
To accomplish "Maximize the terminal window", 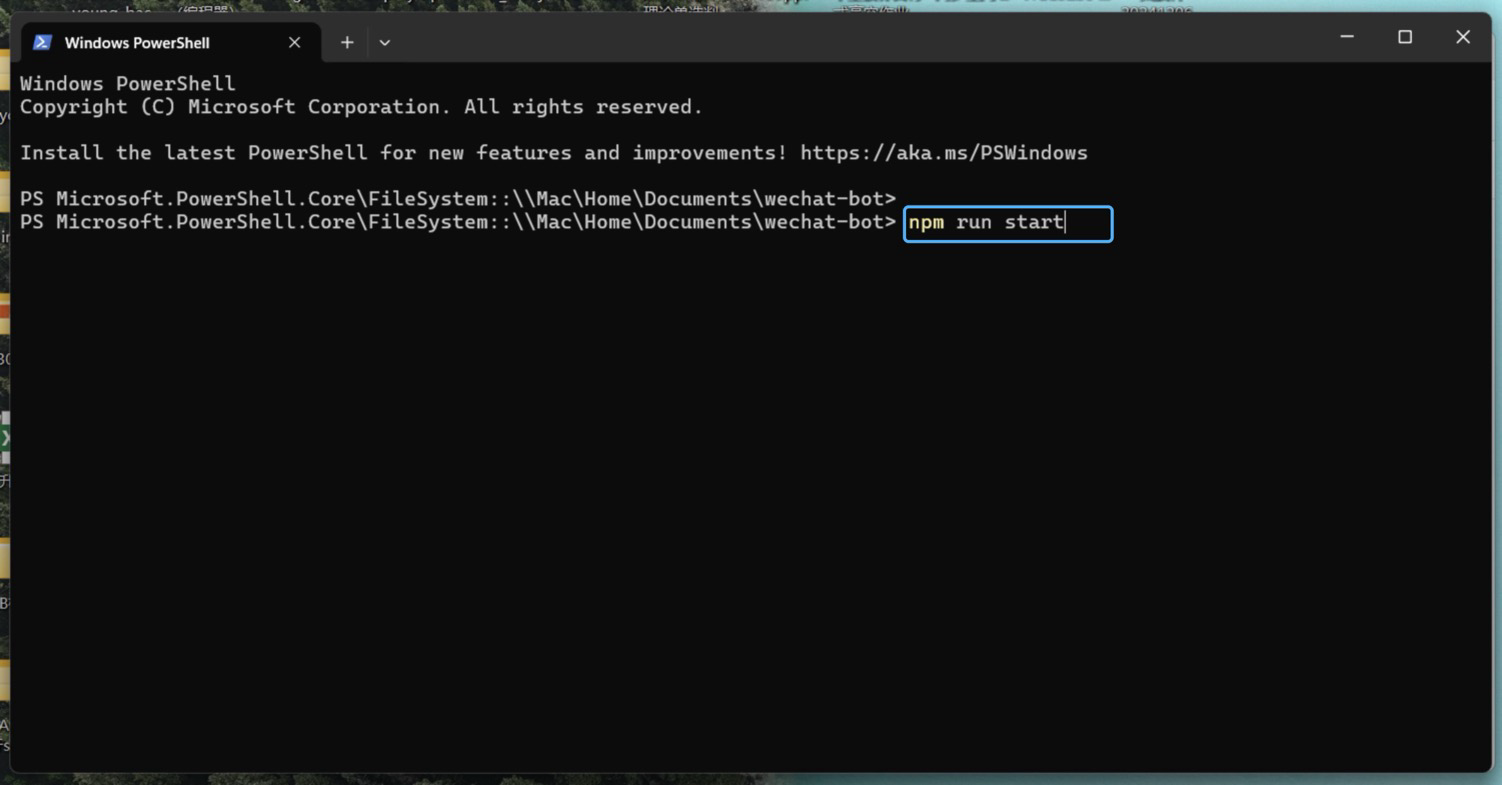I will tap(1405, 37).
